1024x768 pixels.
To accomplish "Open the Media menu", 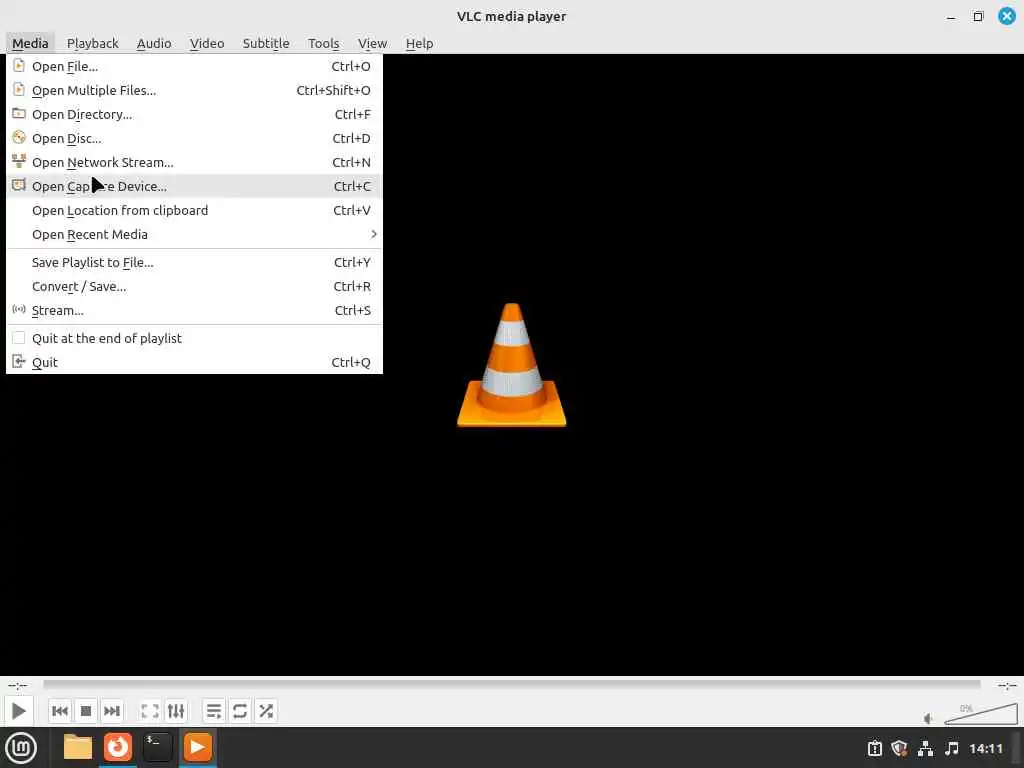I will point(30,43).
